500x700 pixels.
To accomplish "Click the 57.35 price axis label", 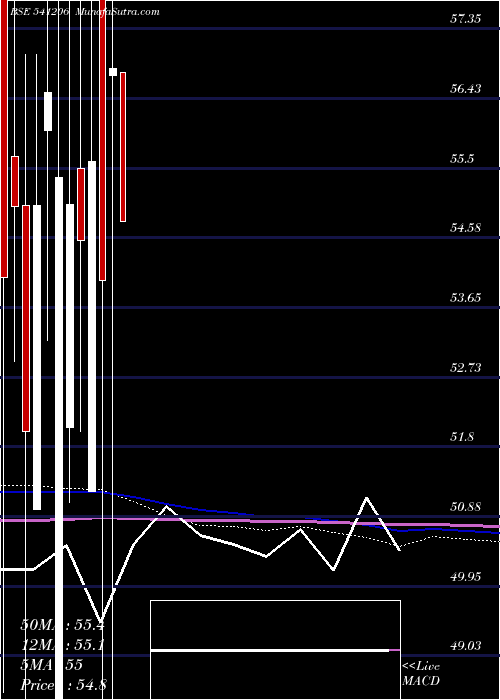I will (x=466, y=19).
